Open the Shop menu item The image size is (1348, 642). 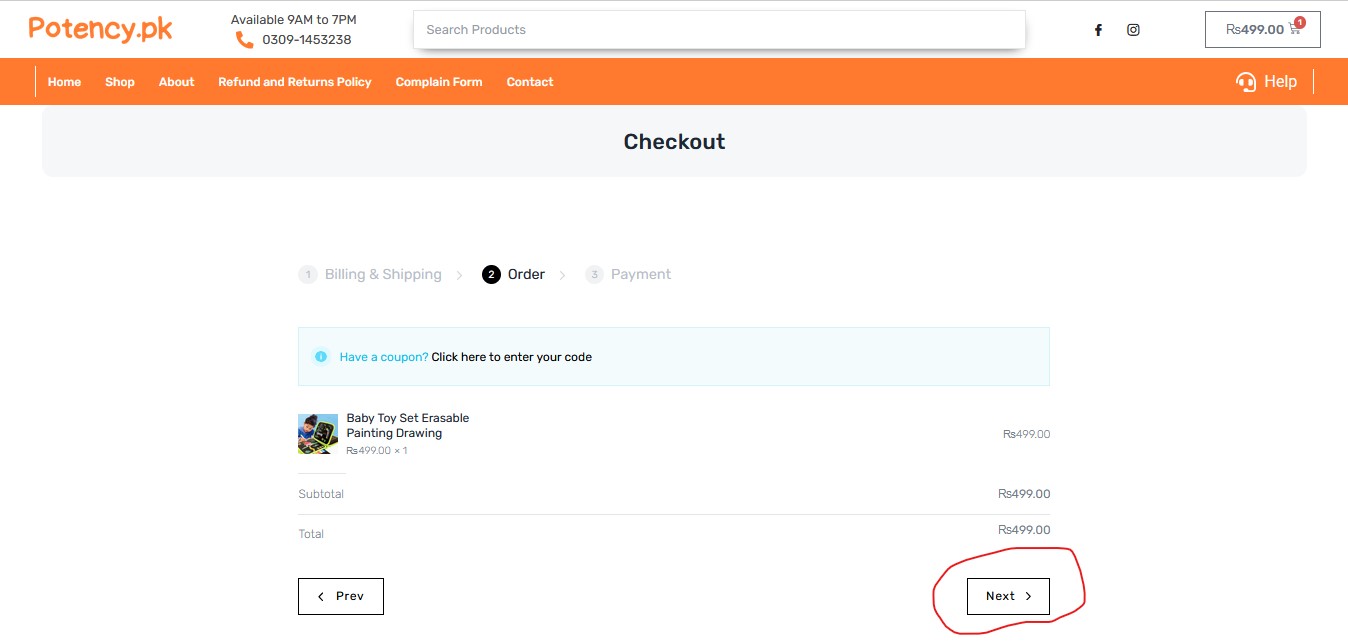tap(120, 82)
